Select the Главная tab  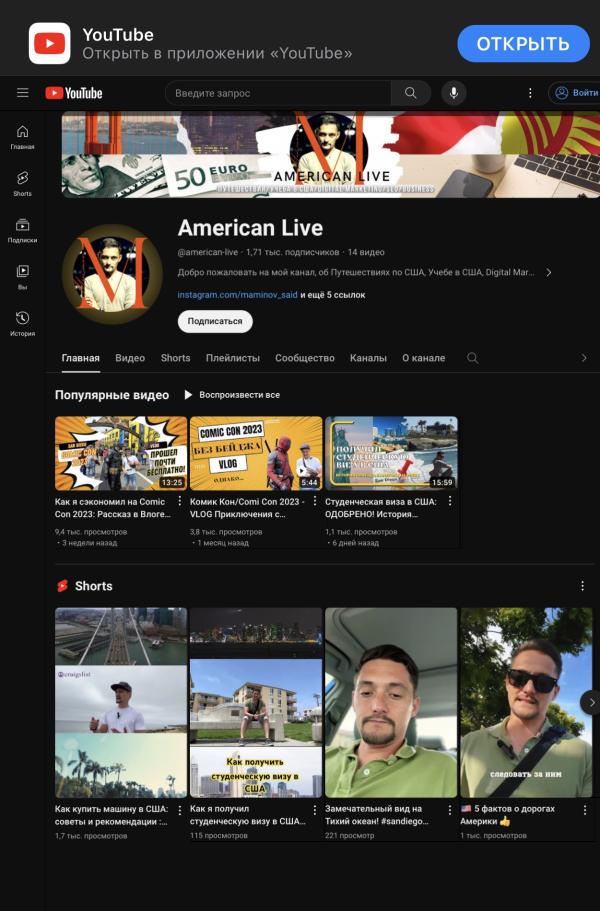[81, 358]
